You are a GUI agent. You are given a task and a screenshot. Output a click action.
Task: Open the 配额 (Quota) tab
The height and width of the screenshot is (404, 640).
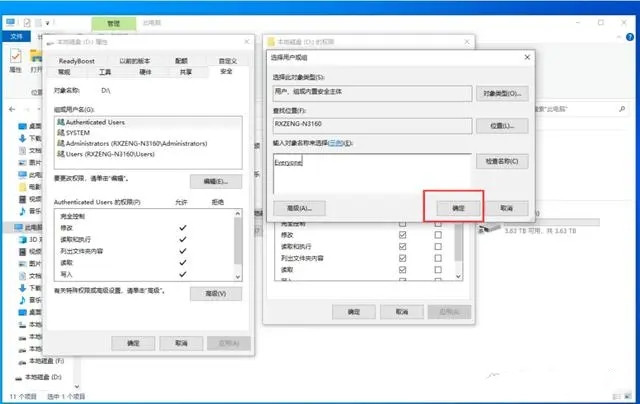(x=181, y=61)
